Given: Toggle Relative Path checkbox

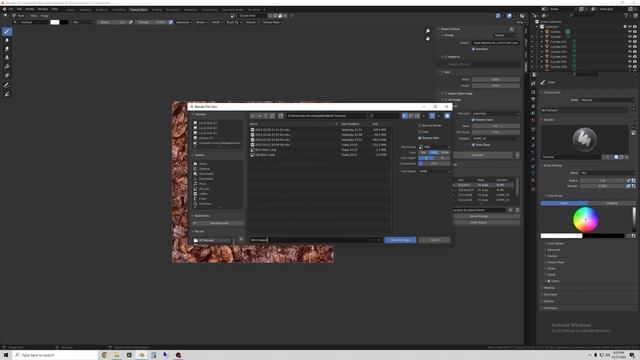Looking at the screenshot, I should 420,138.
